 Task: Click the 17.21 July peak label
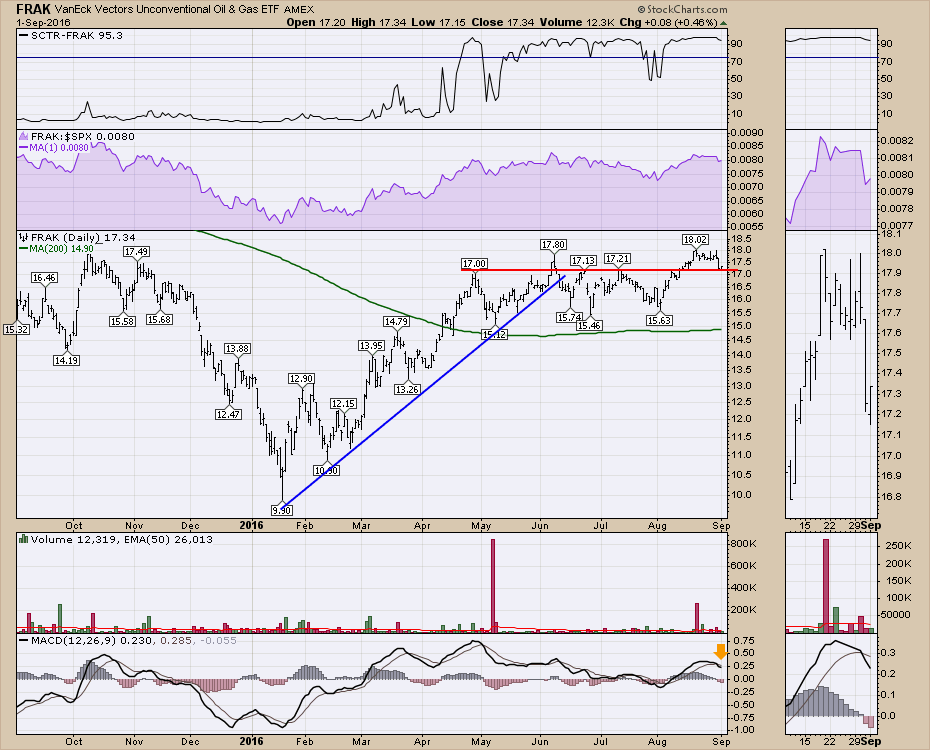click(617, 258)
